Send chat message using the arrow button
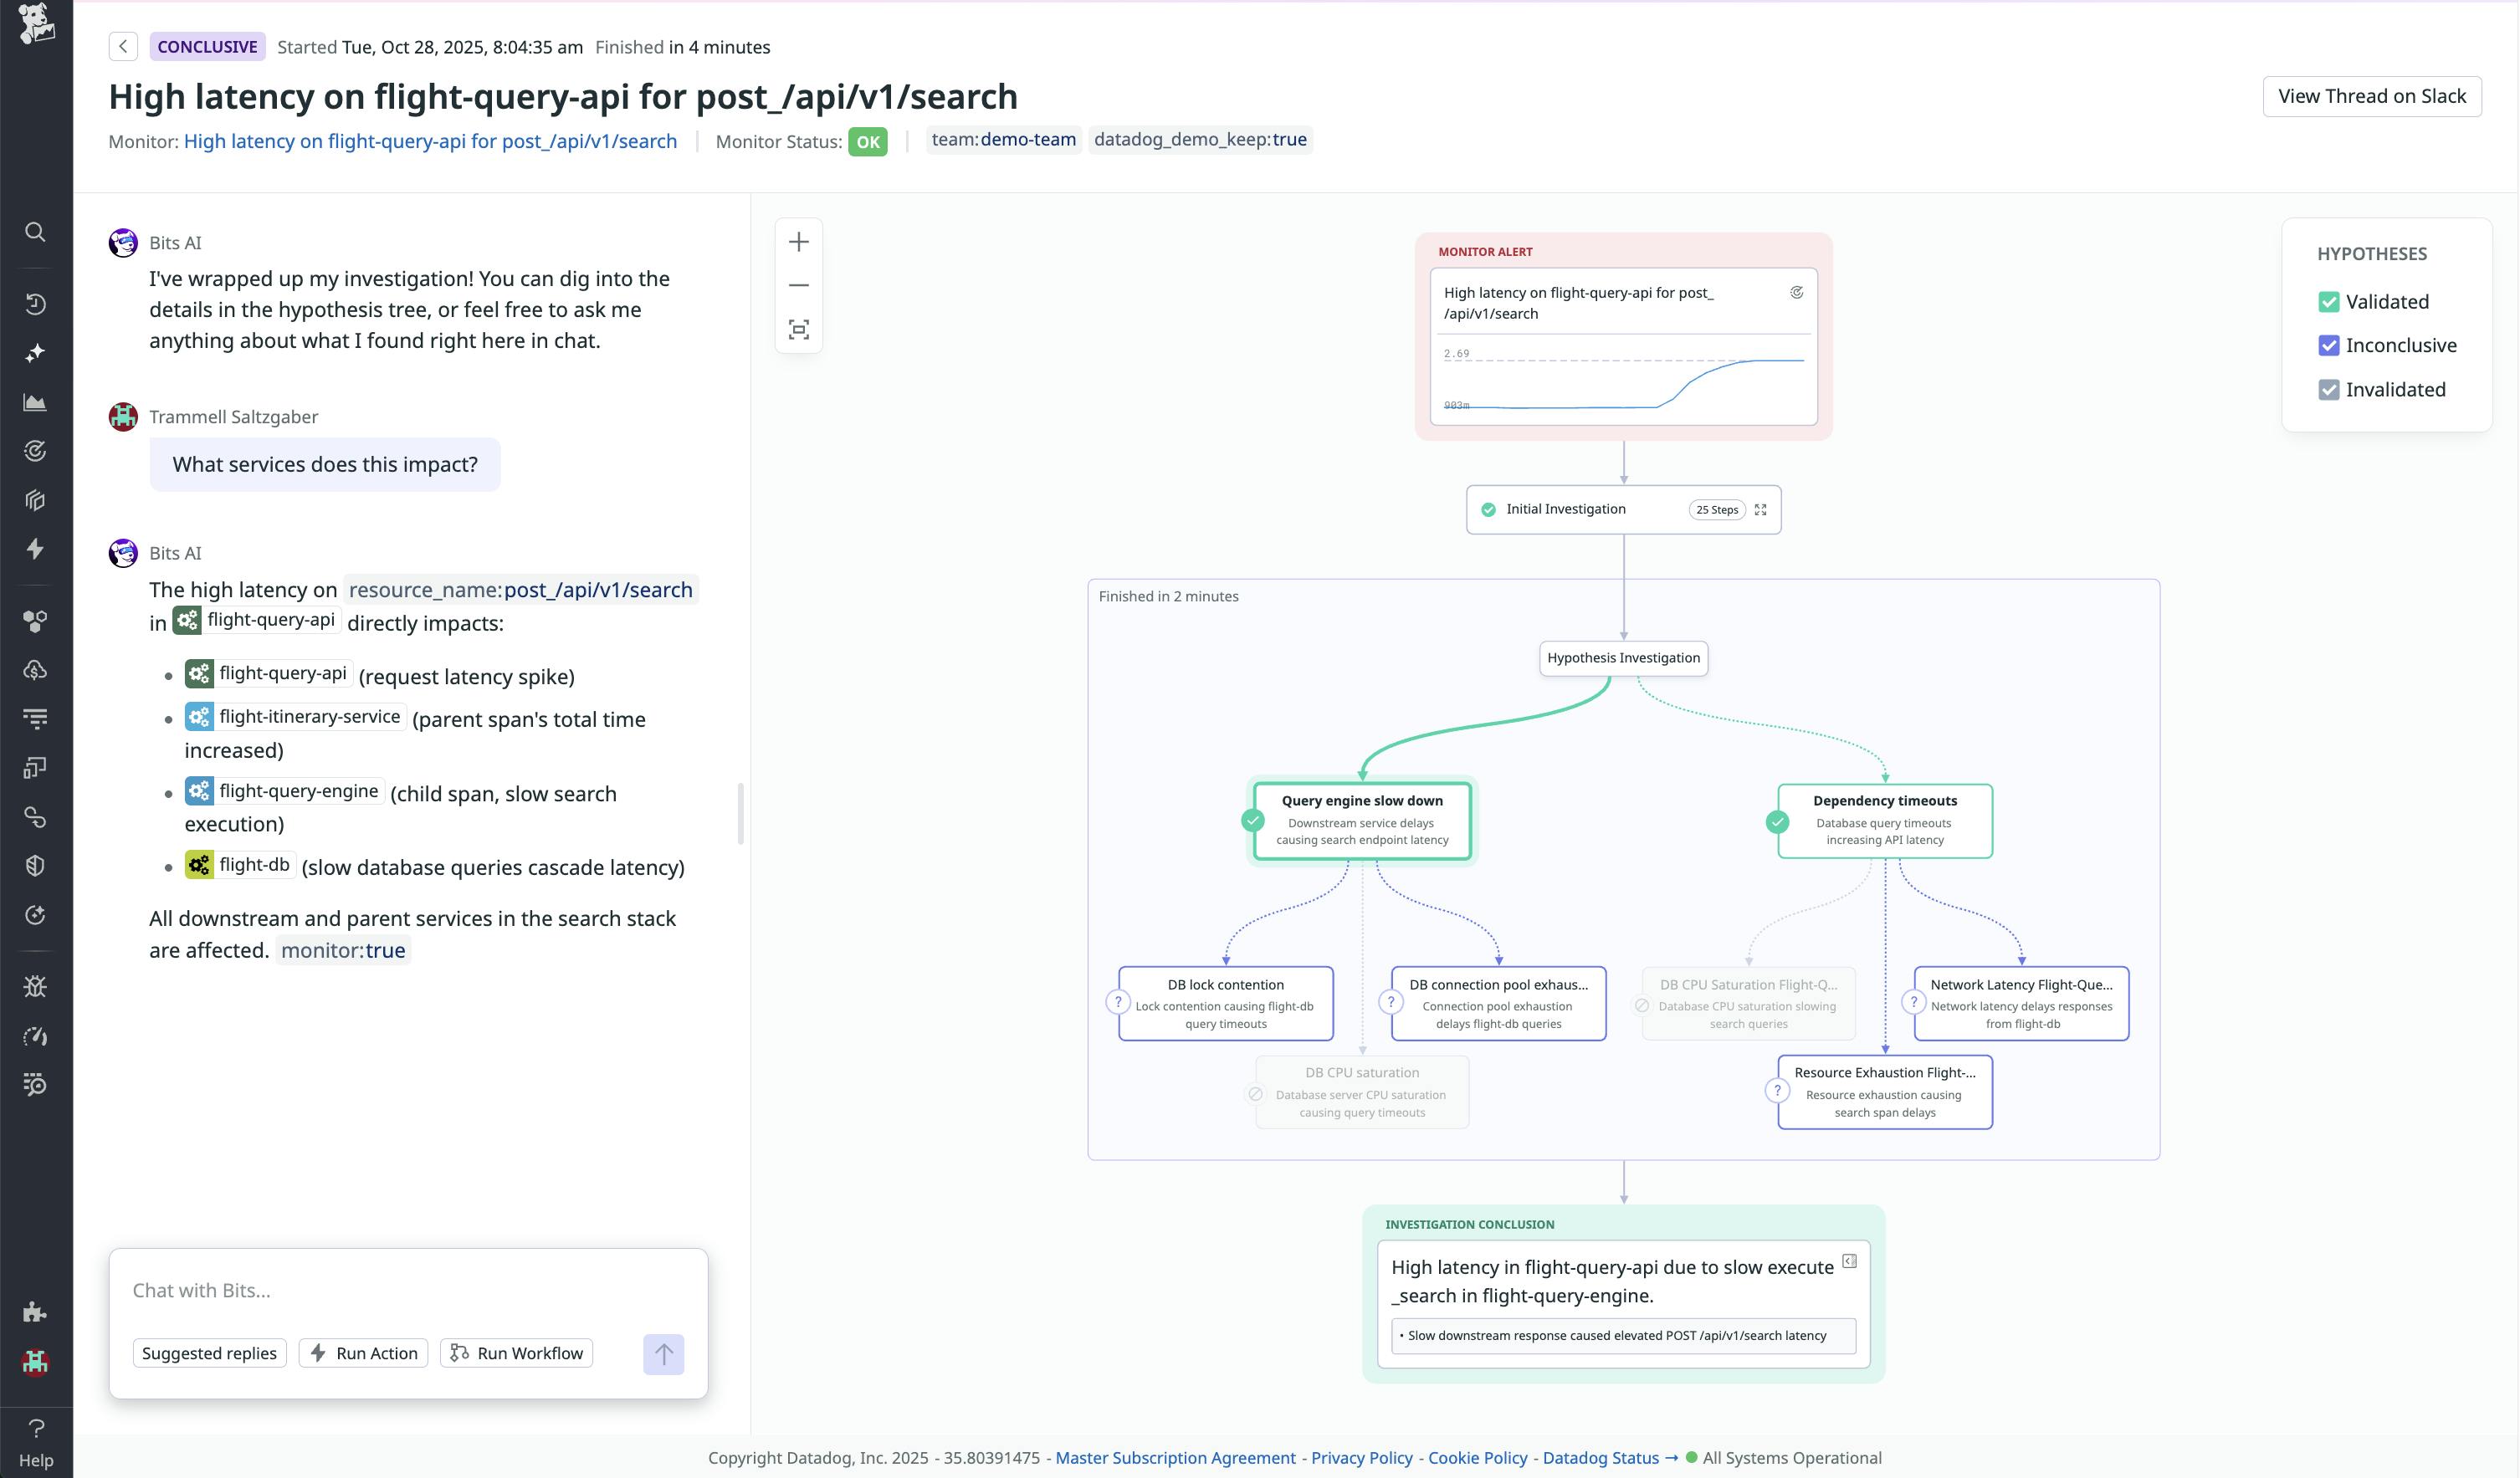This screenshot has width=2520, height=1478. pos(663,1354)
